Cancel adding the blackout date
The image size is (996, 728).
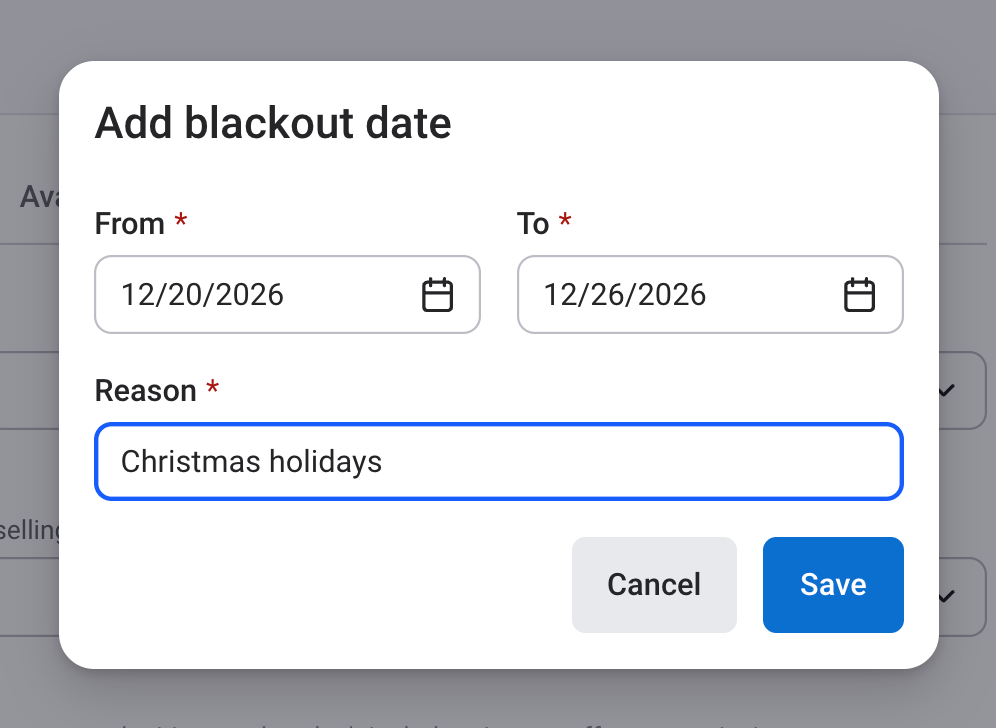click(x=654, y=585)
